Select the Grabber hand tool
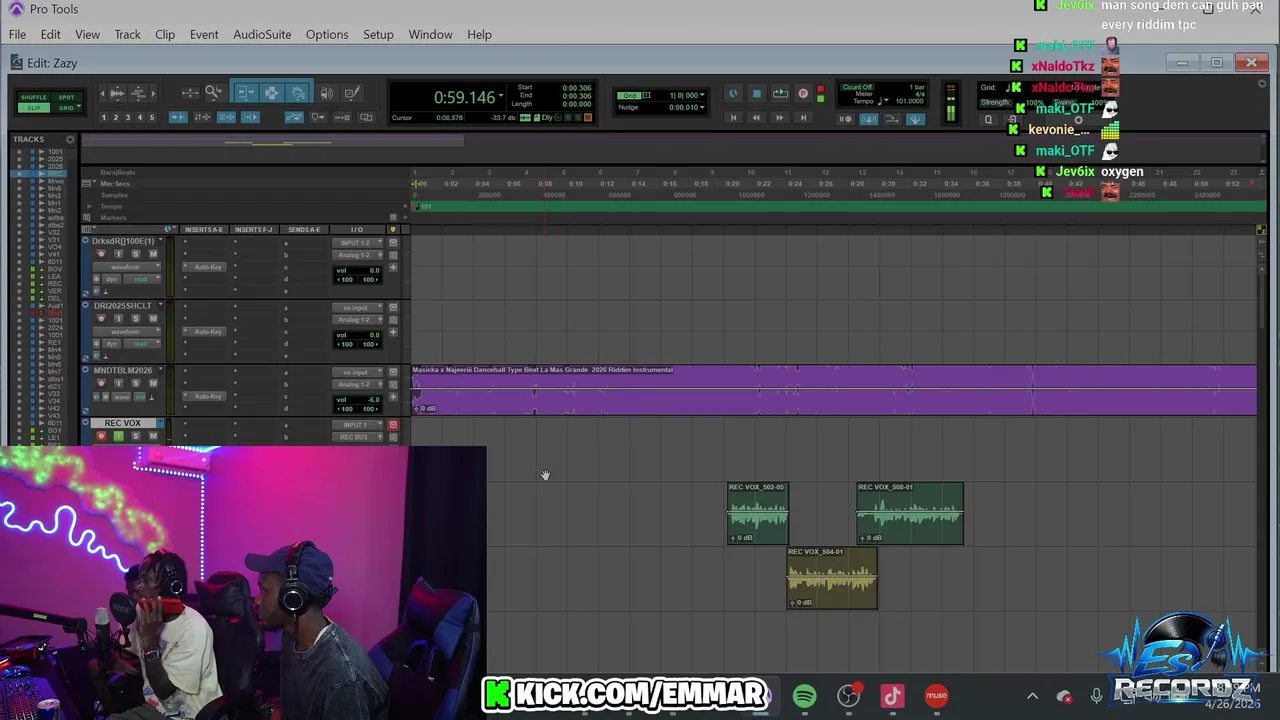 coord(297,92)
